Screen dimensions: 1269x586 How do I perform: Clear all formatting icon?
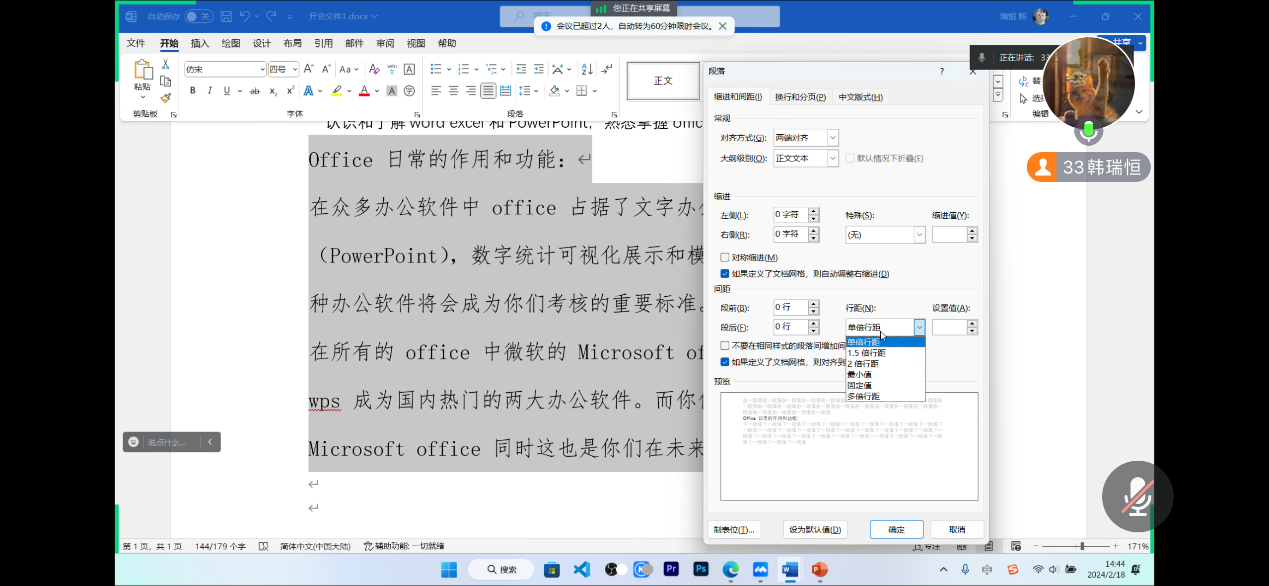tap(374, 69)
